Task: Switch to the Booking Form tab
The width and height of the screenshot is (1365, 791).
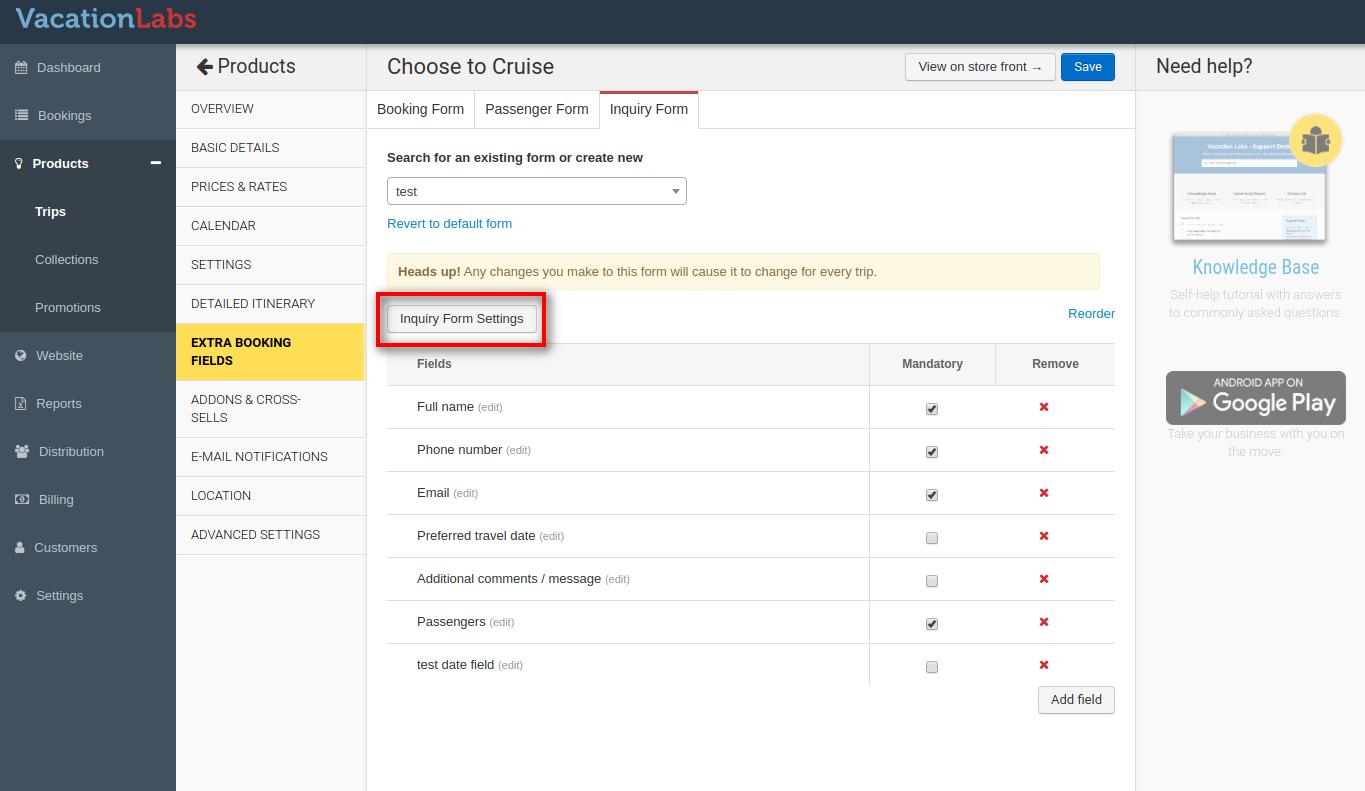Action: (x=420, y=109)
